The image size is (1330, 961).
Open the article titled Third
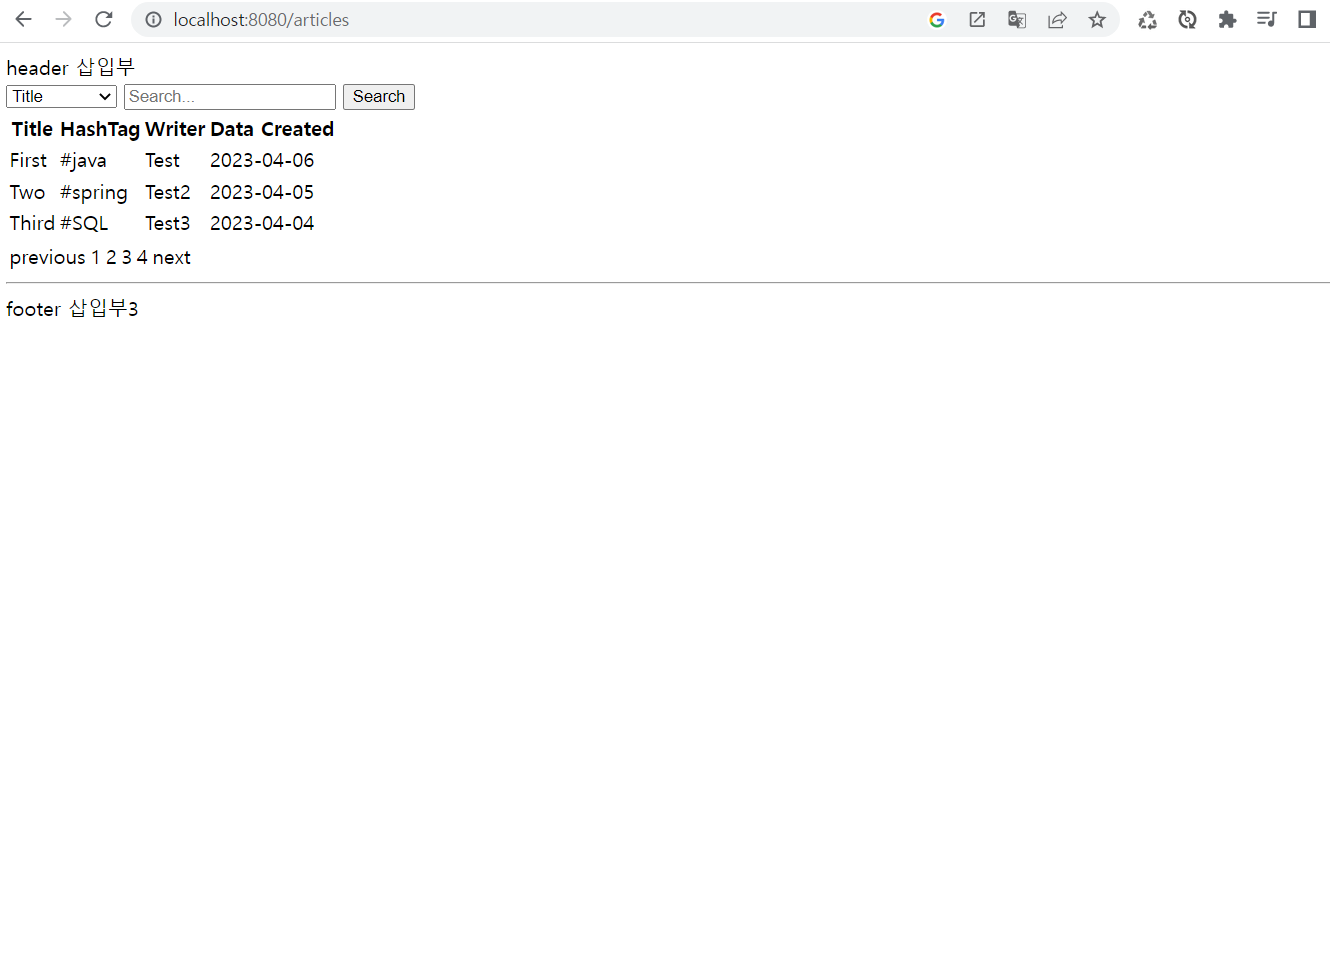(32, 223)
